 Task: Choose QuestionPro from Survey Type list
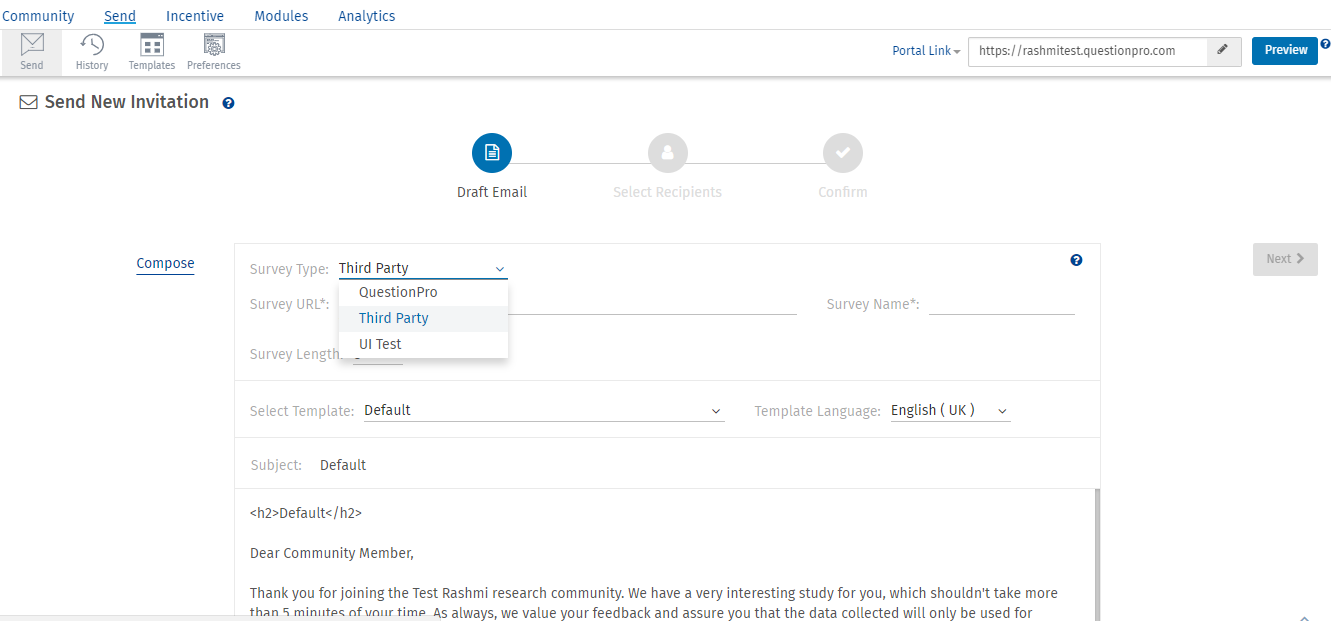398,292
